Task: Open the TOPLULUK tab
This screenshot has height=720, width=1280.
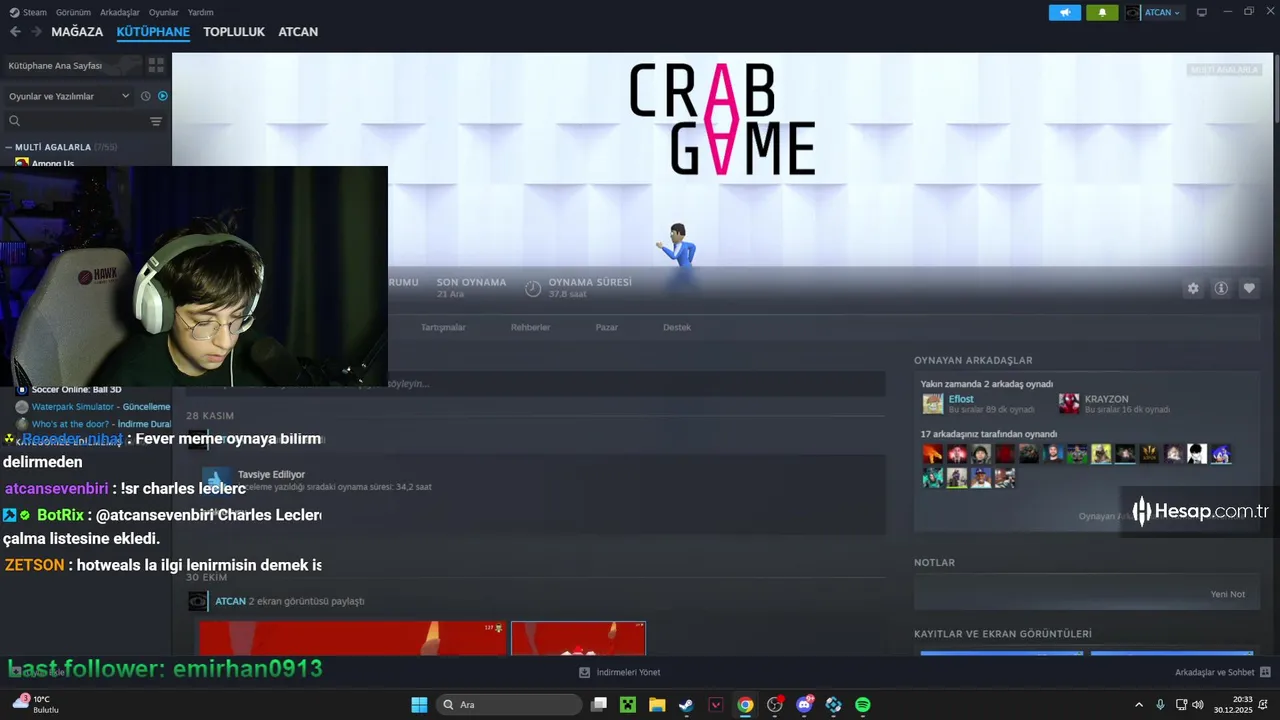Action: point(234,32)
